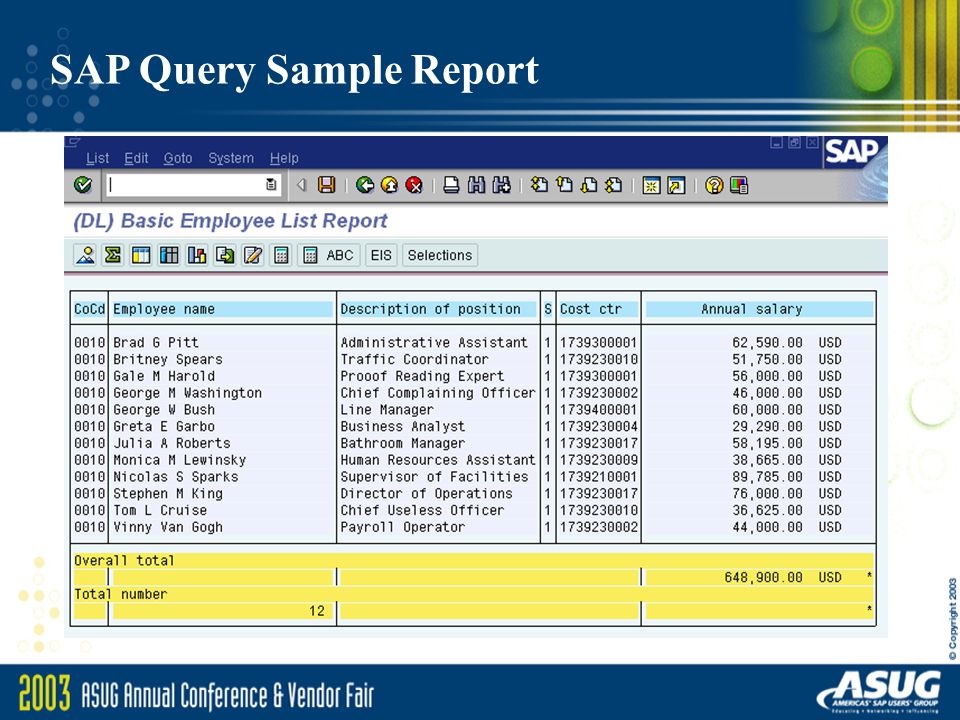Select the Britney Spears employee name

[x=168, y=359]
